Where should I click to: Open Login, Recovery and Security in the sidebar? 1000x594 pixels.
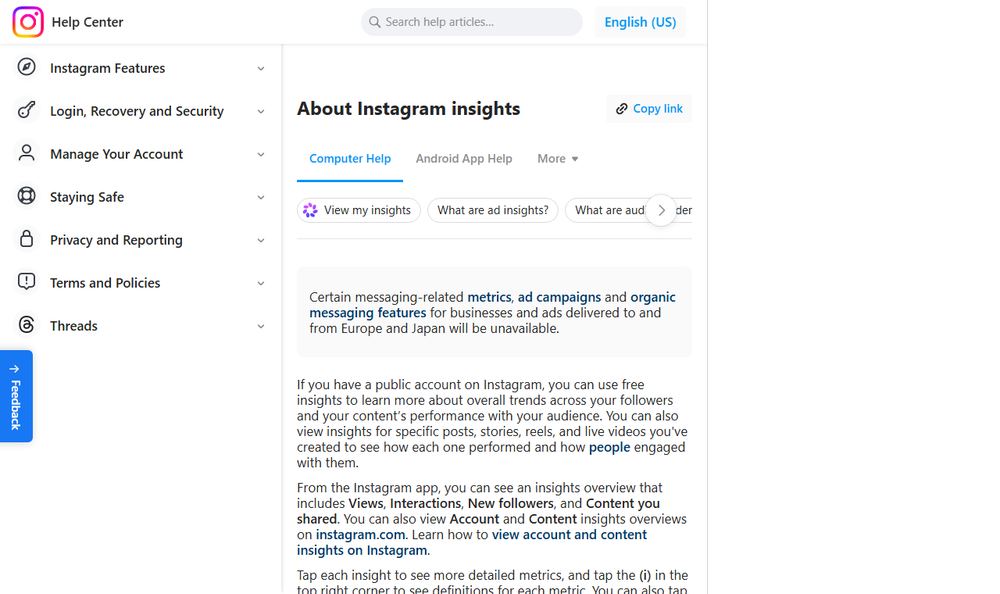pos(140,111)
